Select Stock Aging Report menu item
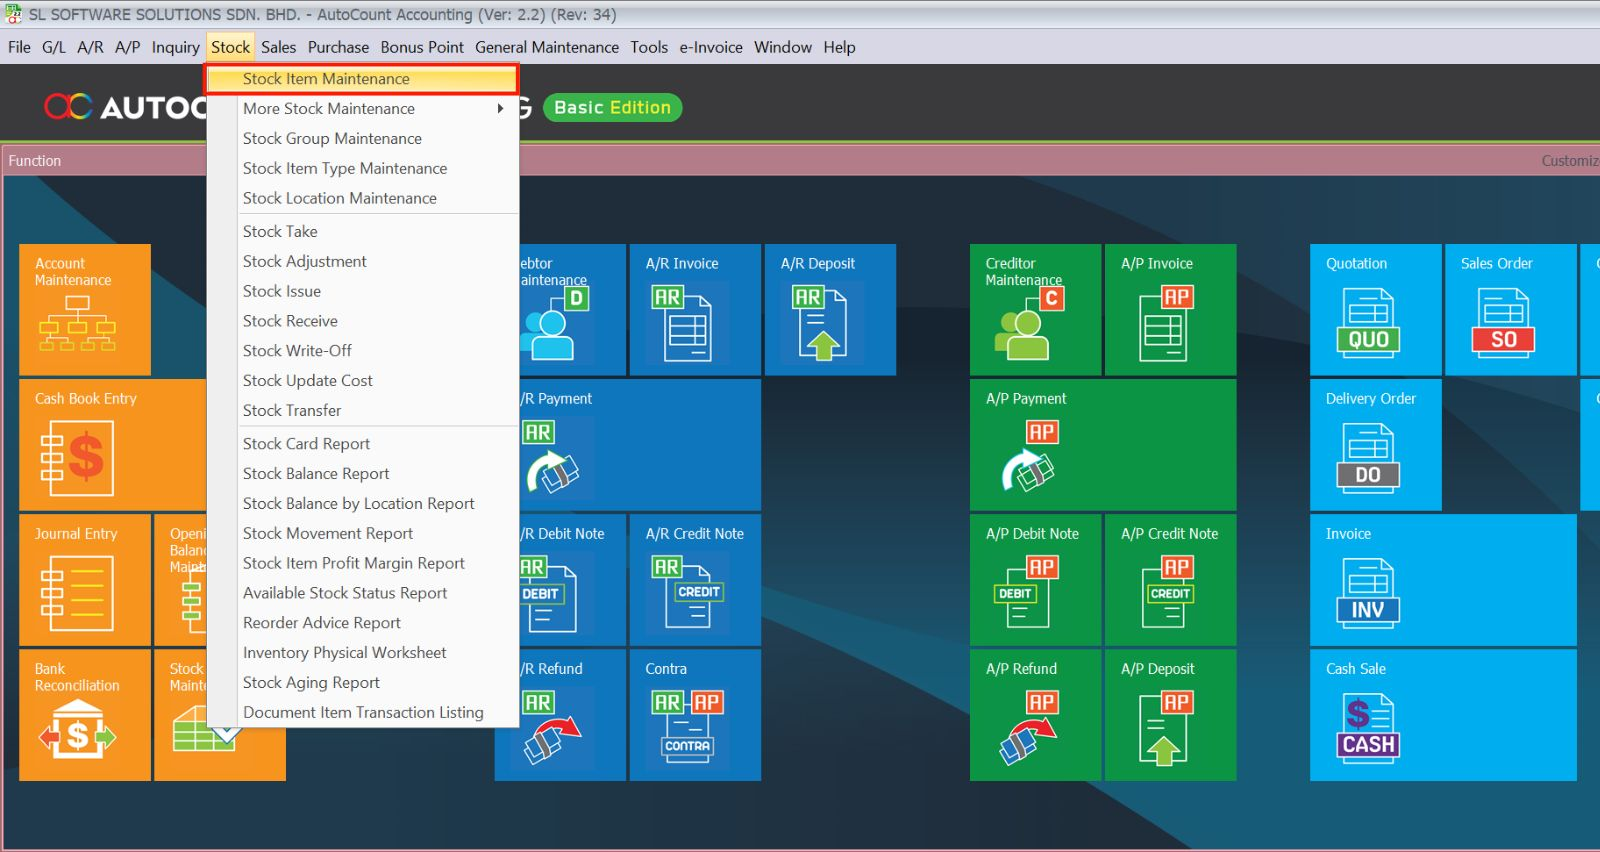Screen dimensions: 1600x852 311,683
